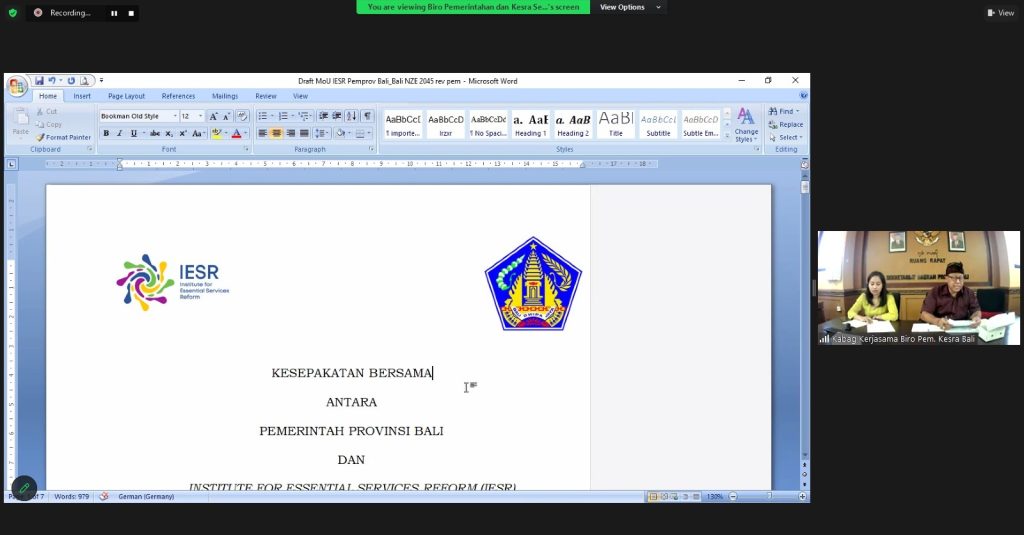Open Word help question mark icon

pyautogui.click(x=803, y=95)
